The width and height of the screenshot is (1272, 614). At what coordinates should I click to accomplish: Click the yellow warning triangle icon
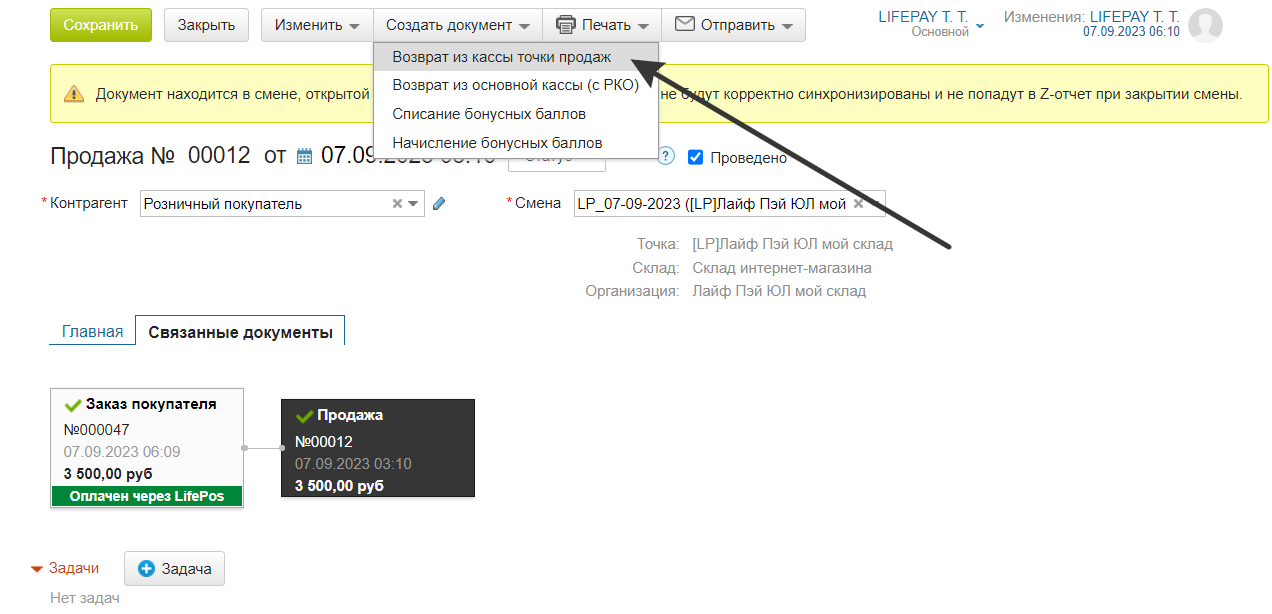[x=74, y=94]
